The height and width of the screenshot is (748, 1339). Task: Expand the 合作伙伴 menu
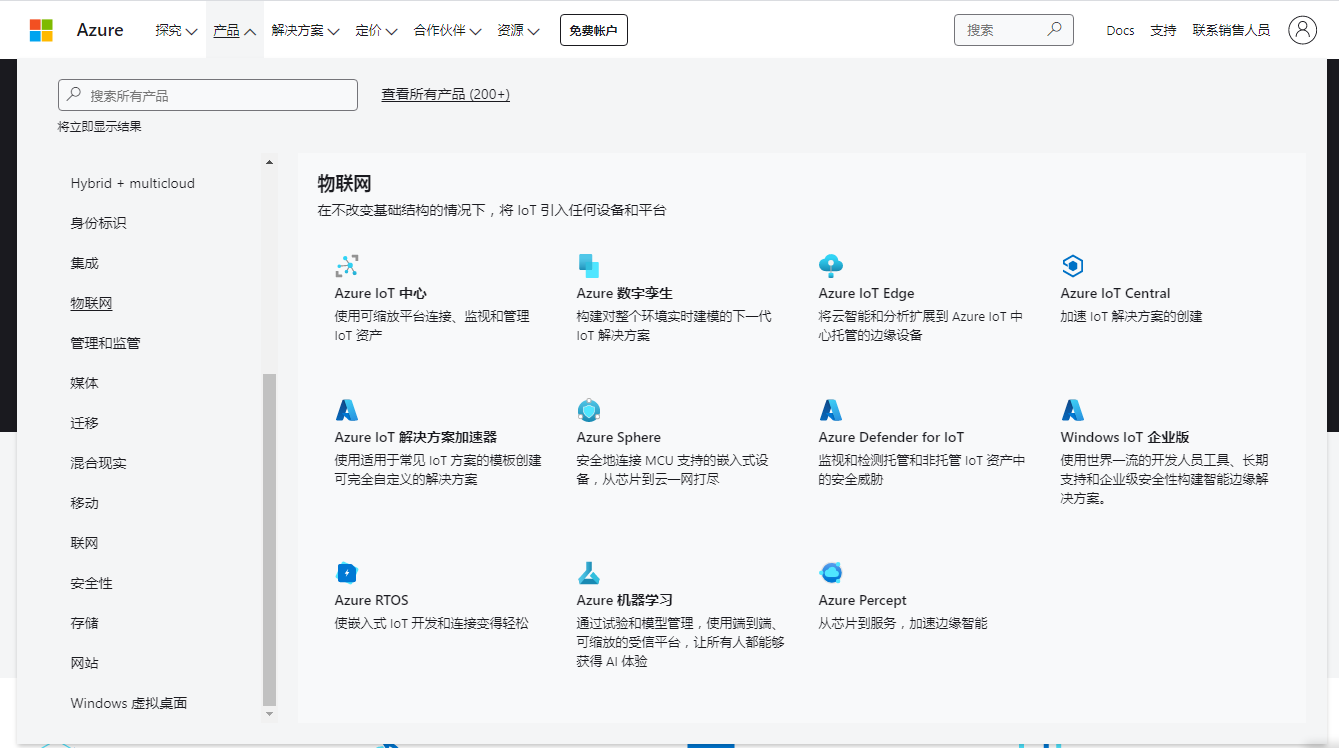[448, 30]
